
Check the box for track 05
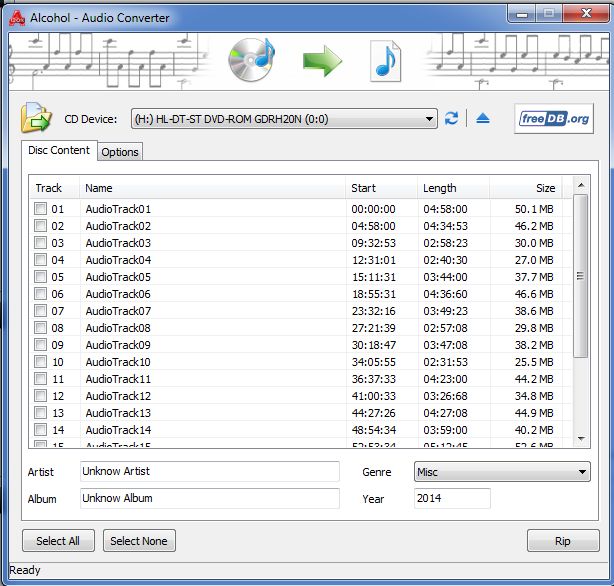click(x=40, y=277)
